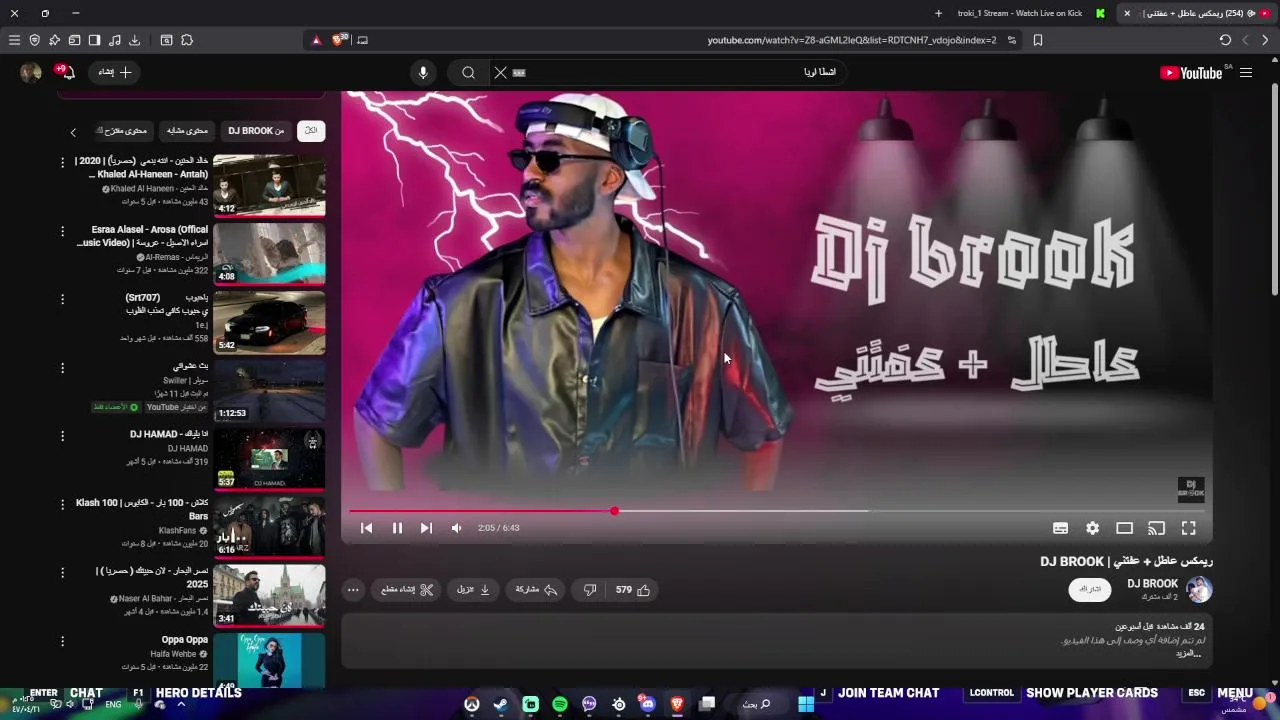Bookmark this page via address bar icon
The height and width of the screenshot is (720, 1280).
point(1038,40)
